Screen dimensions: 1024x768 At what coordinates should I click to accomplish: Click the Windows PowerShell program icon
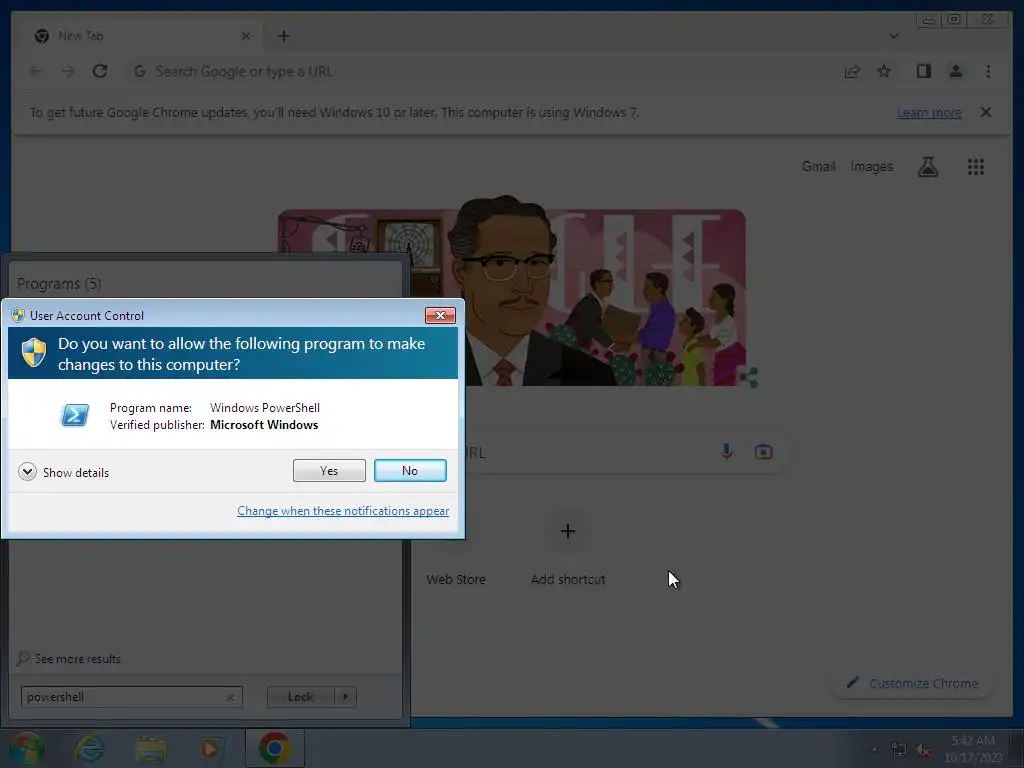point(75,415)
